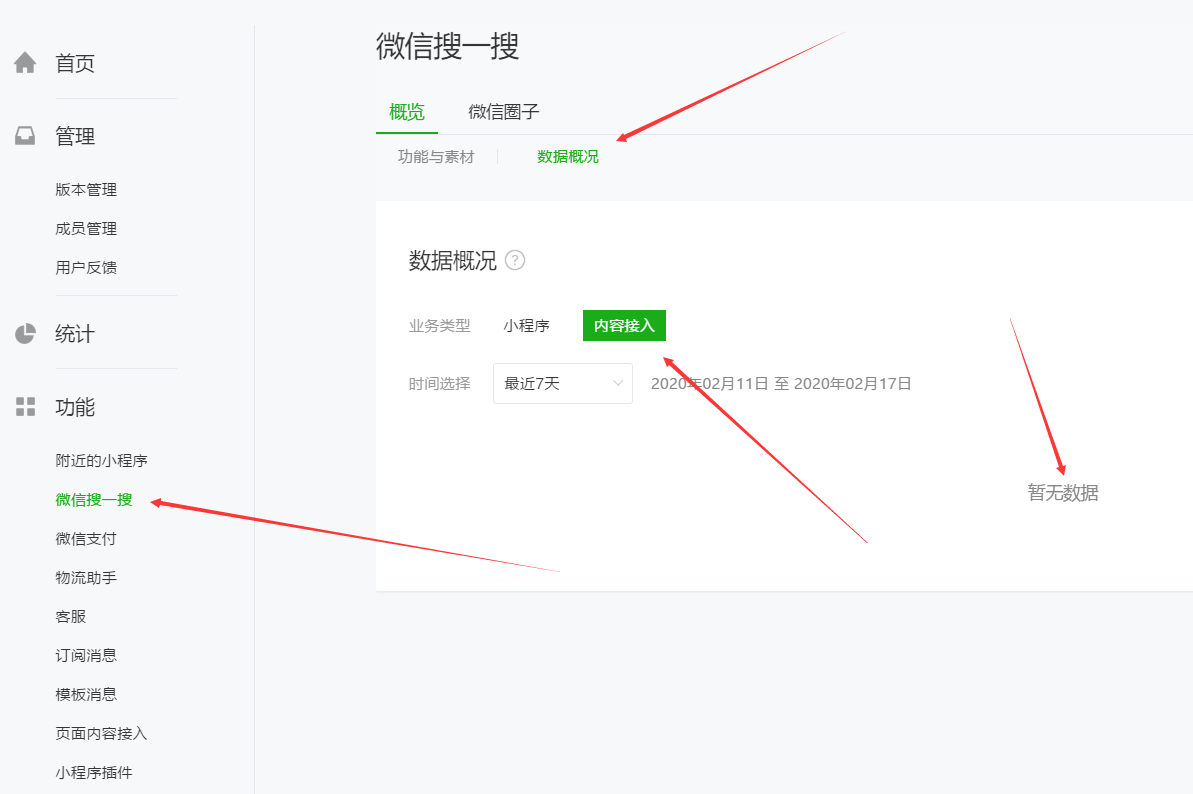Open 订阅消息
This screenshot has width=1193, height=794.
click(x=86, y=656)
